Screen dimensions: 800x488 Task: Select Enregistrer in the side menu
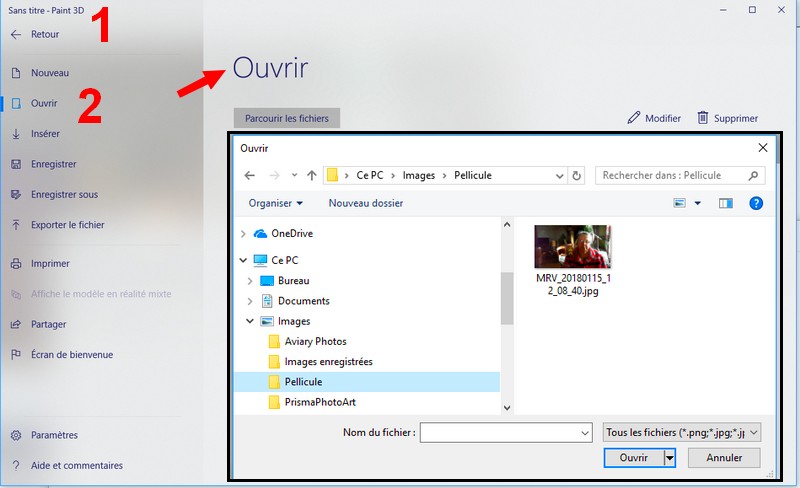coord(54,164)
